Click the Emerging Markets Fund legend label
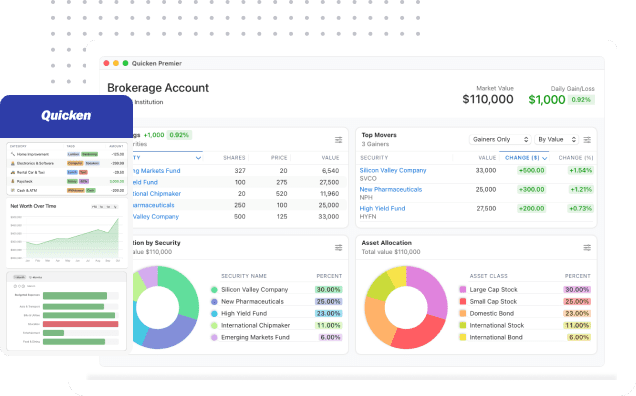Screen dimensions: 636x396 click(255, 338)
